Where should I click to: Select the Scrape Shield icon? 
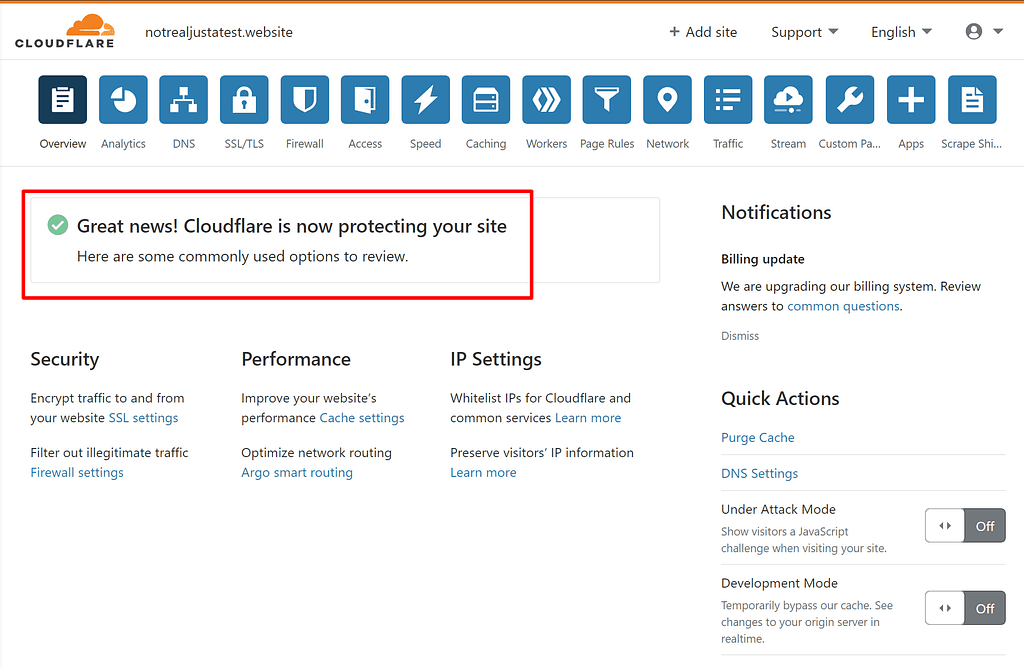click(970, 99)
